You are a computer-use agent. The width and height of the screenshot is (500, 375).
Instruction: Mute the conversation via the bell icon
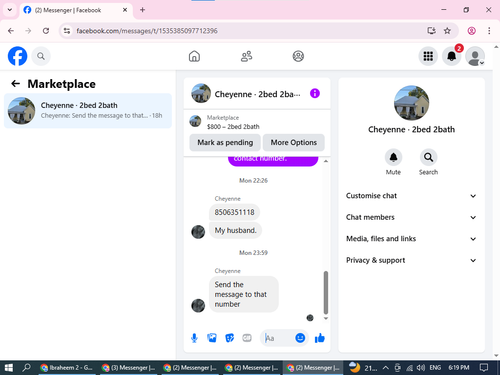(x=393, y=157)
